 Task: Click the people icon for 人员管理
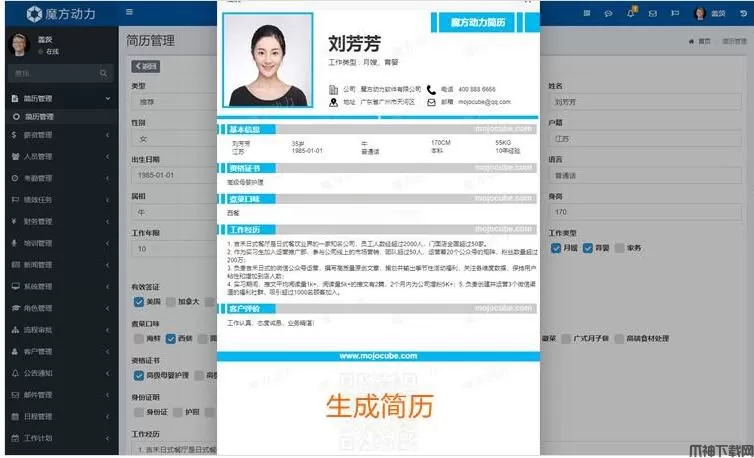click(15, 156)
